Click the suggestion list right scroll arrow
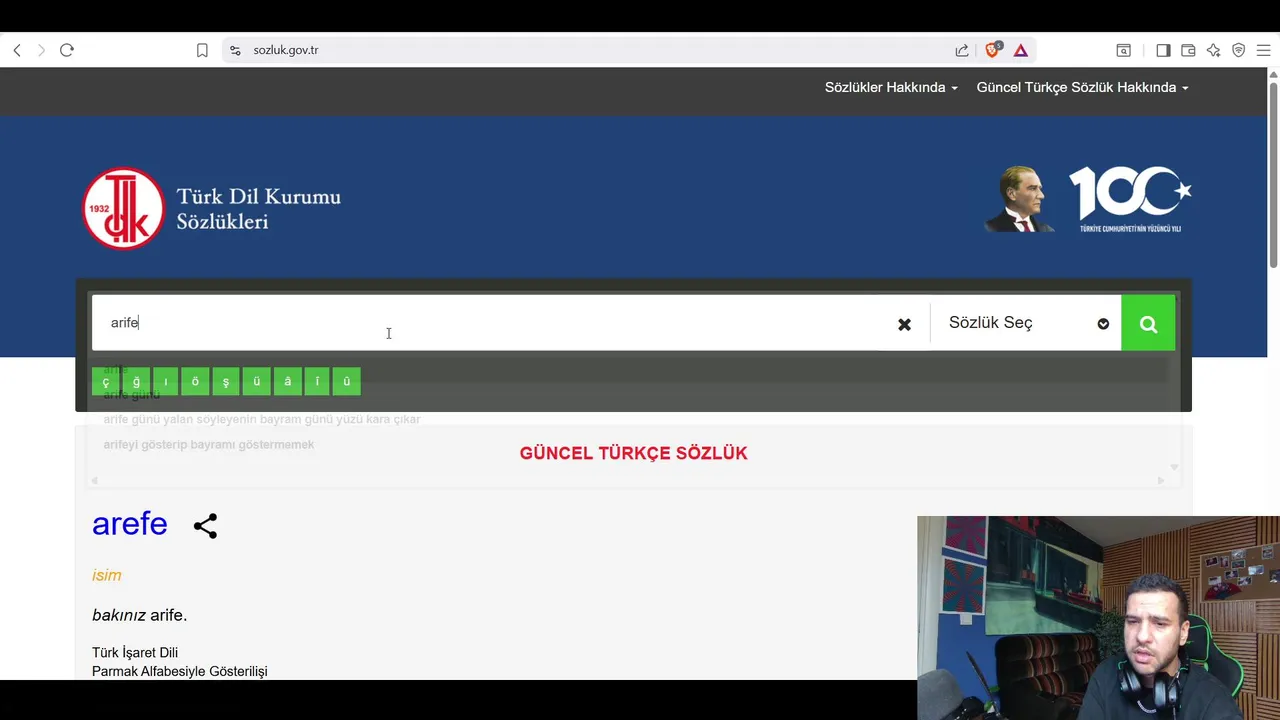Viewport: 1280px width, 720px height. [1161, 481]
